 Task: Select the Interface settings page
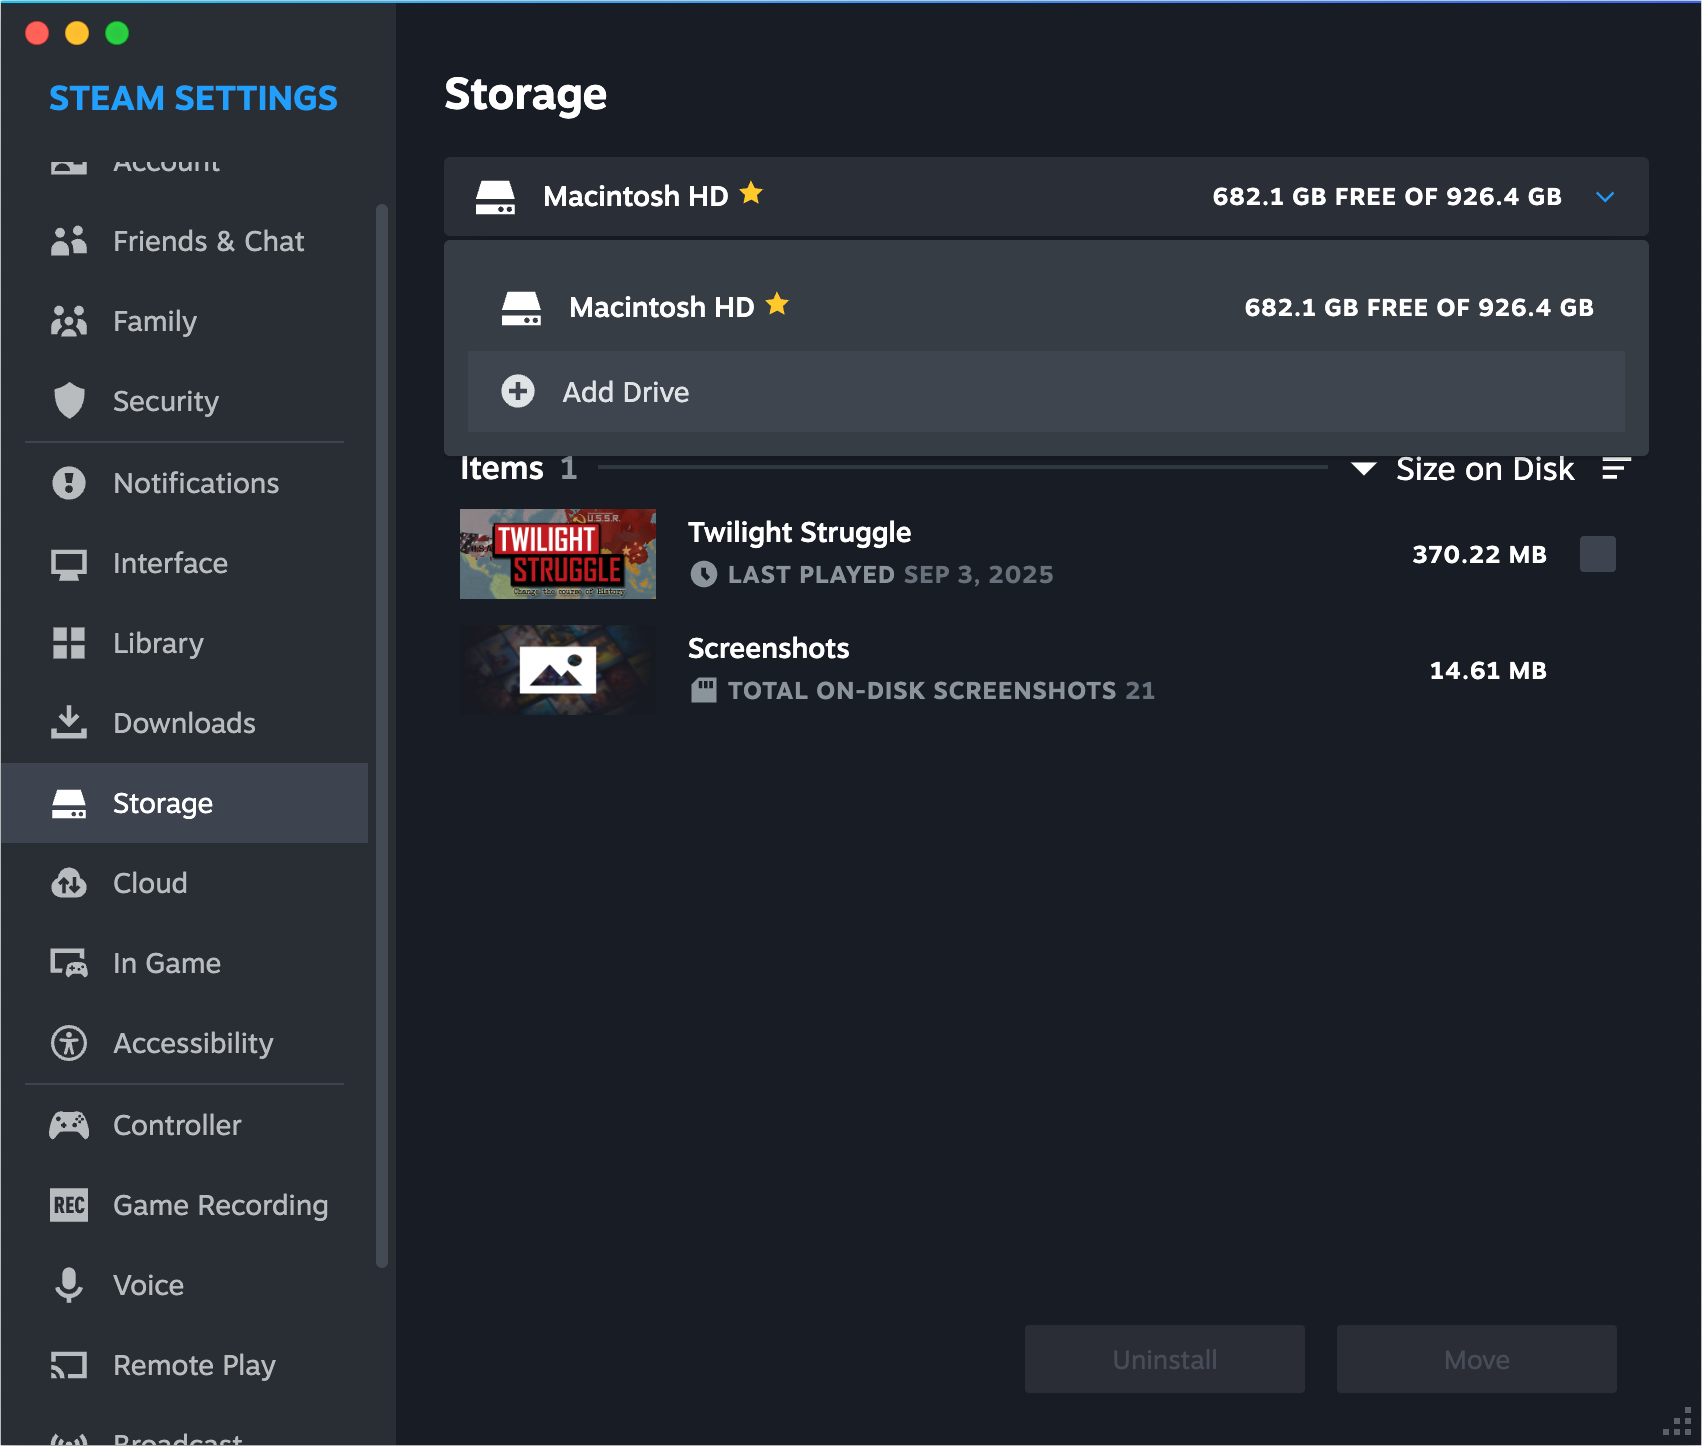185,563
